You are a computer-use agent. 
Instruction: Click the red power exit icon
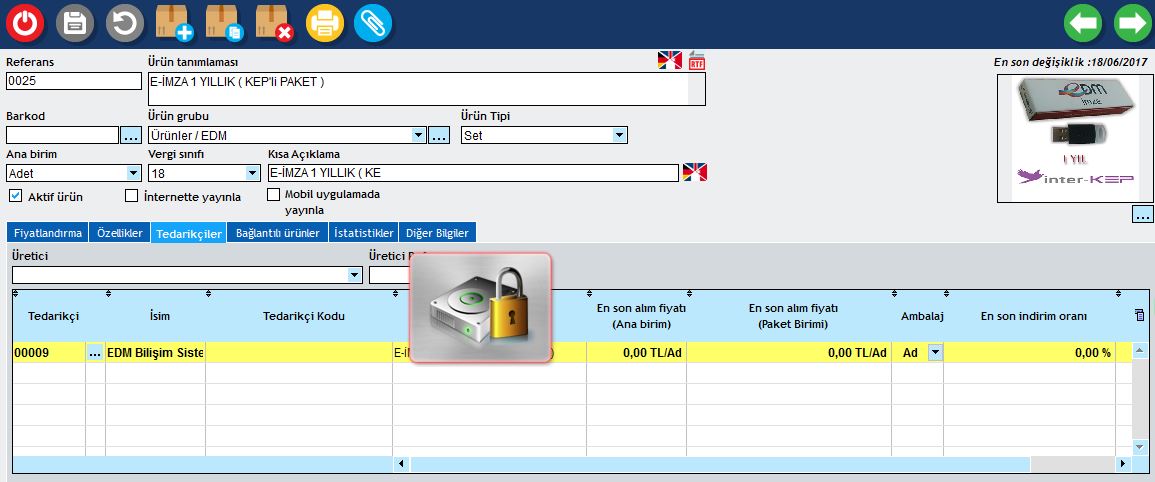(24, 23)
